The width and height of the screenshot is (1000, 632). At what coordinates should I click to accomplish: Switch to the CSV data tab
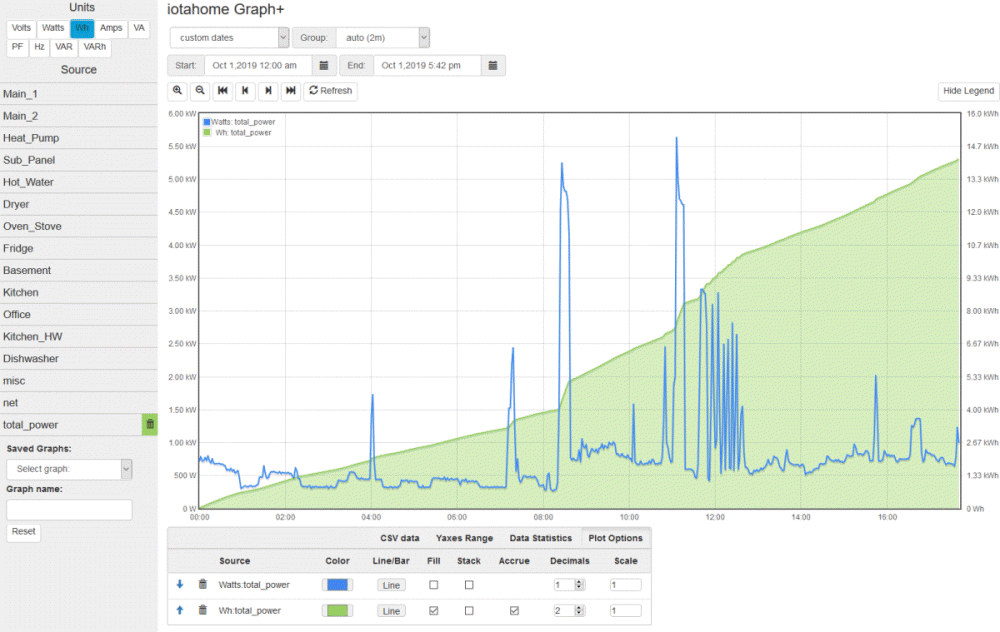pos(400,538)
